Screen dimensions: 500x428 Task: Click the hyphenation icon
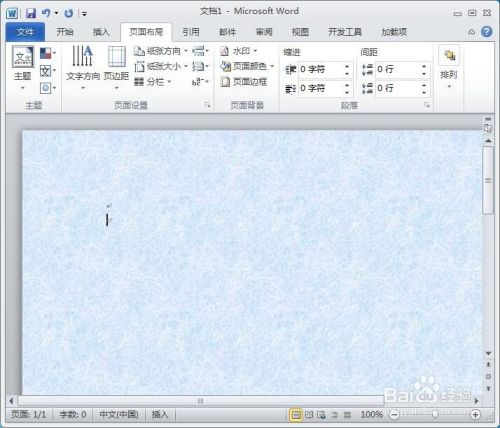click(x=200, y=82)
